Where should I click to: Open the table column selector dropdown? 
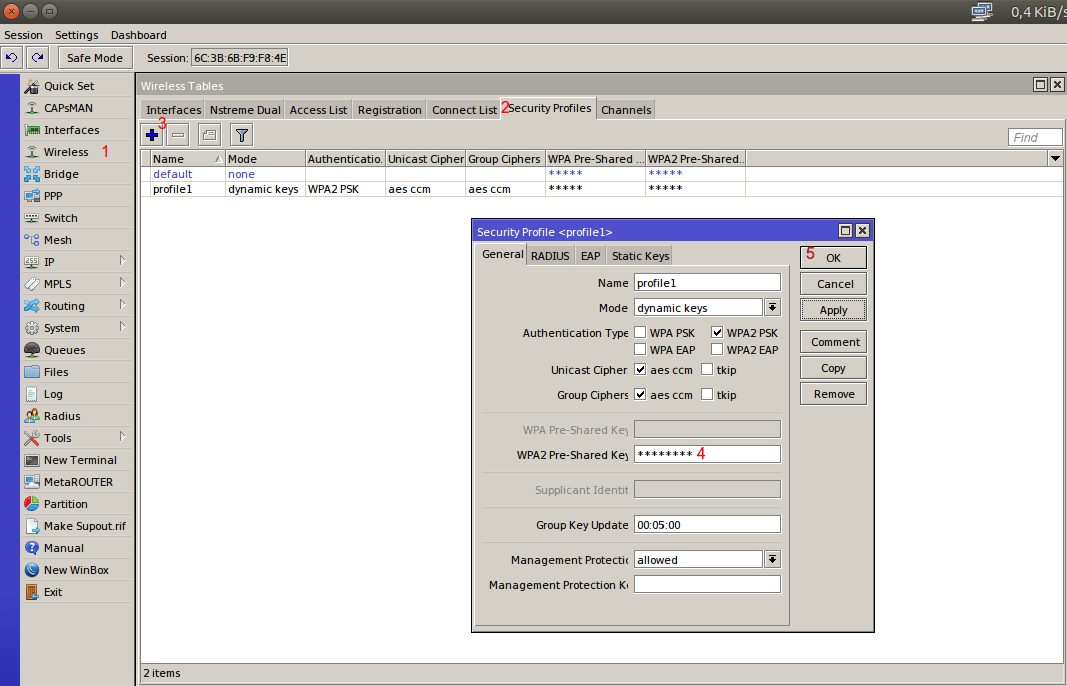[1055, 158]
